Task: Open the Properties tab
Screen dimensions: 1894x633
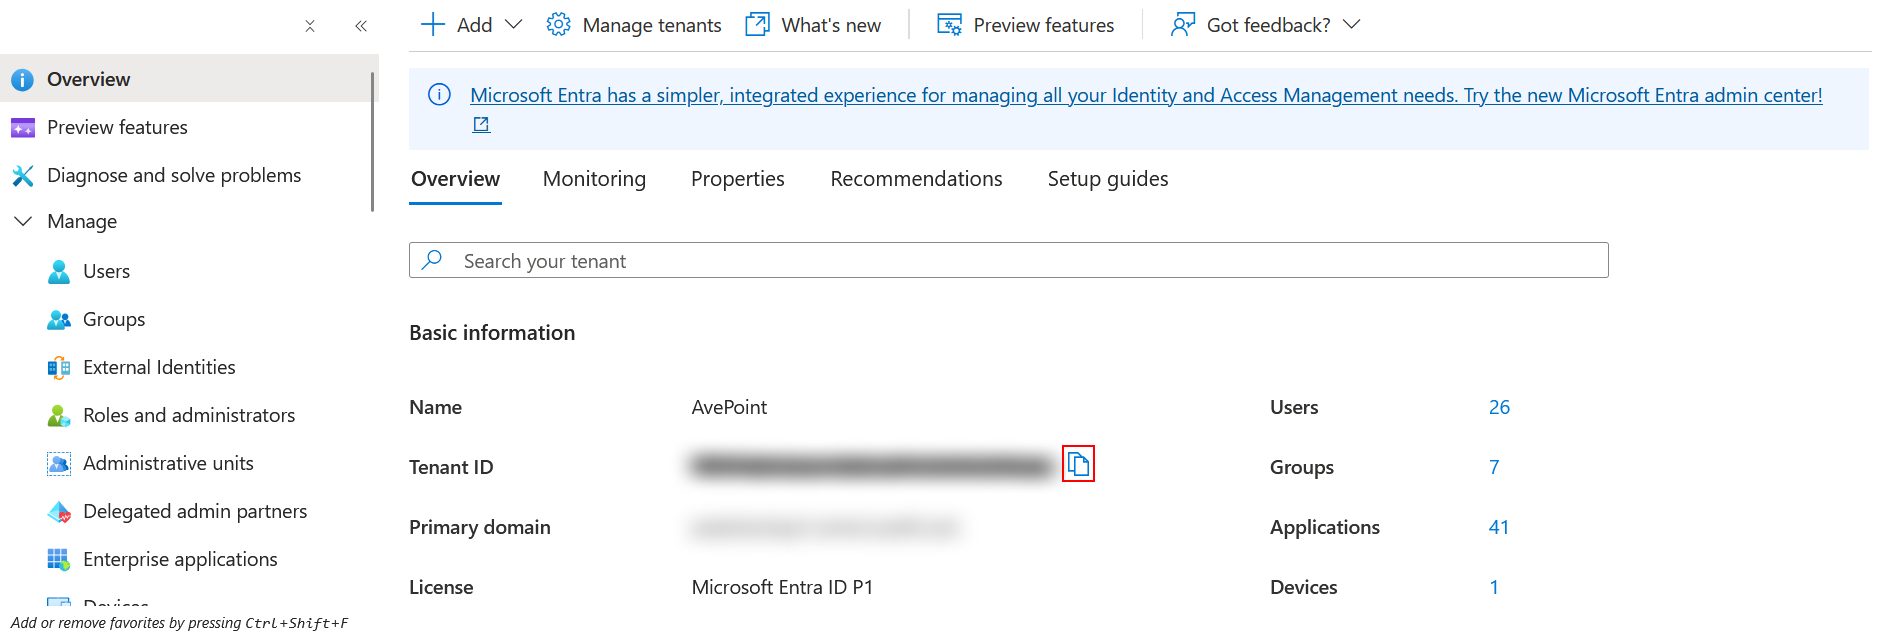Action: (737, 179)
